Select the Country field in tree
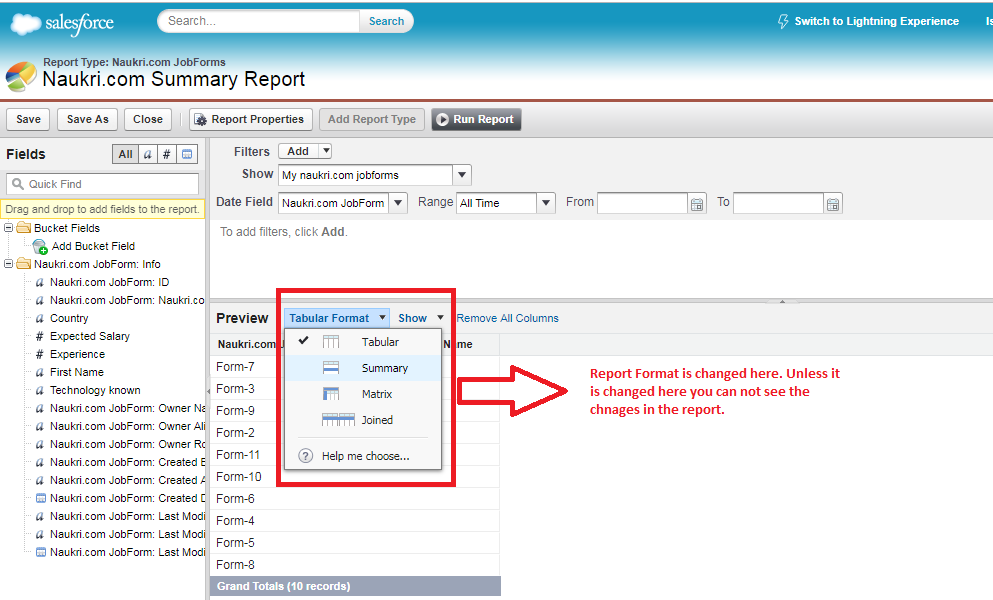Image resolution: width=993 pixels, height=600 pixels. [69, 319]
